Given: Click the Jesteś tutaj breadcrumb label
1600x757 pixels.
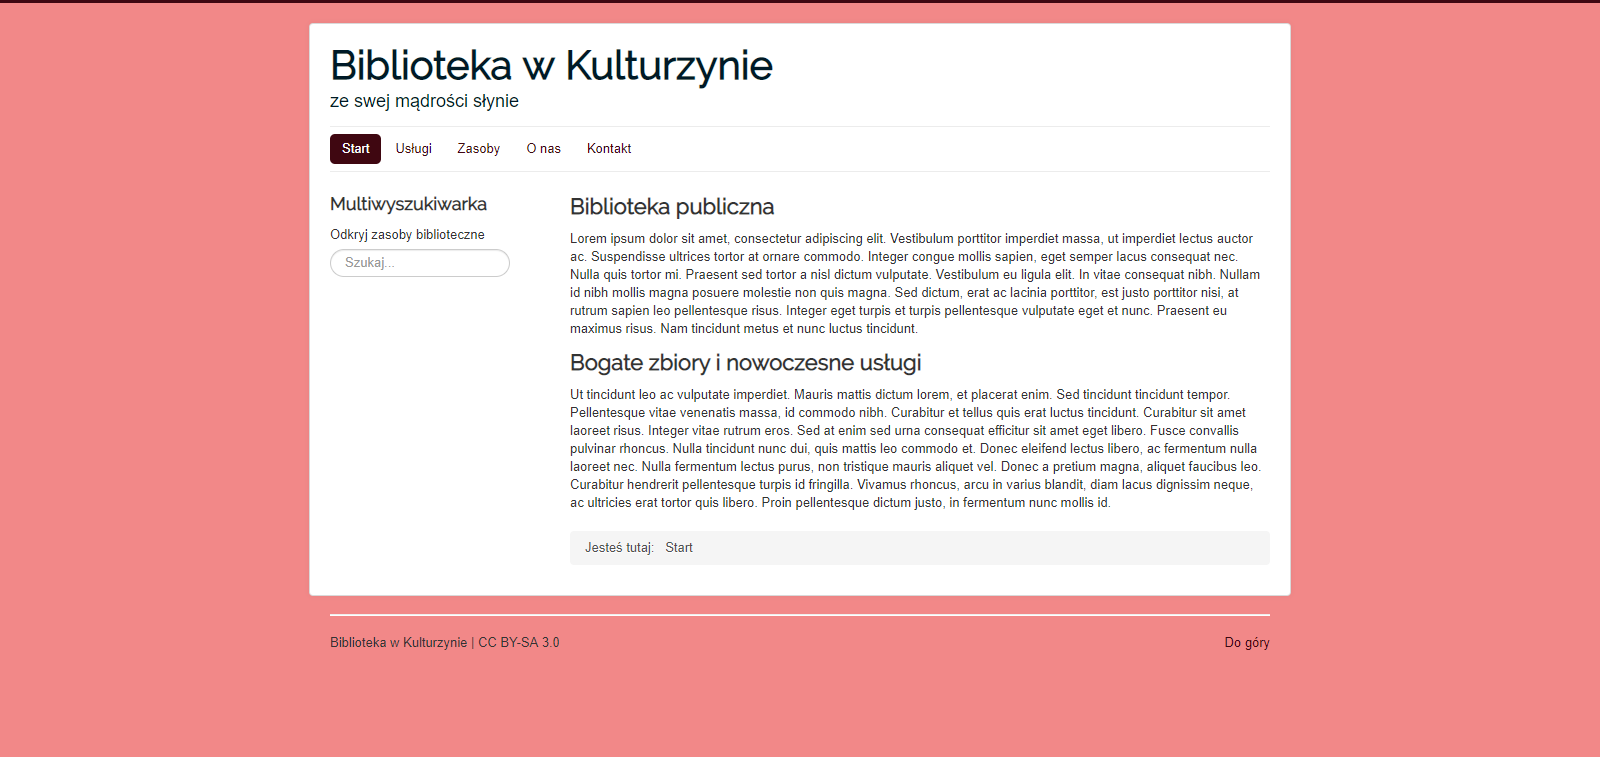Looking at the screenshot, I should coord(619,548).
